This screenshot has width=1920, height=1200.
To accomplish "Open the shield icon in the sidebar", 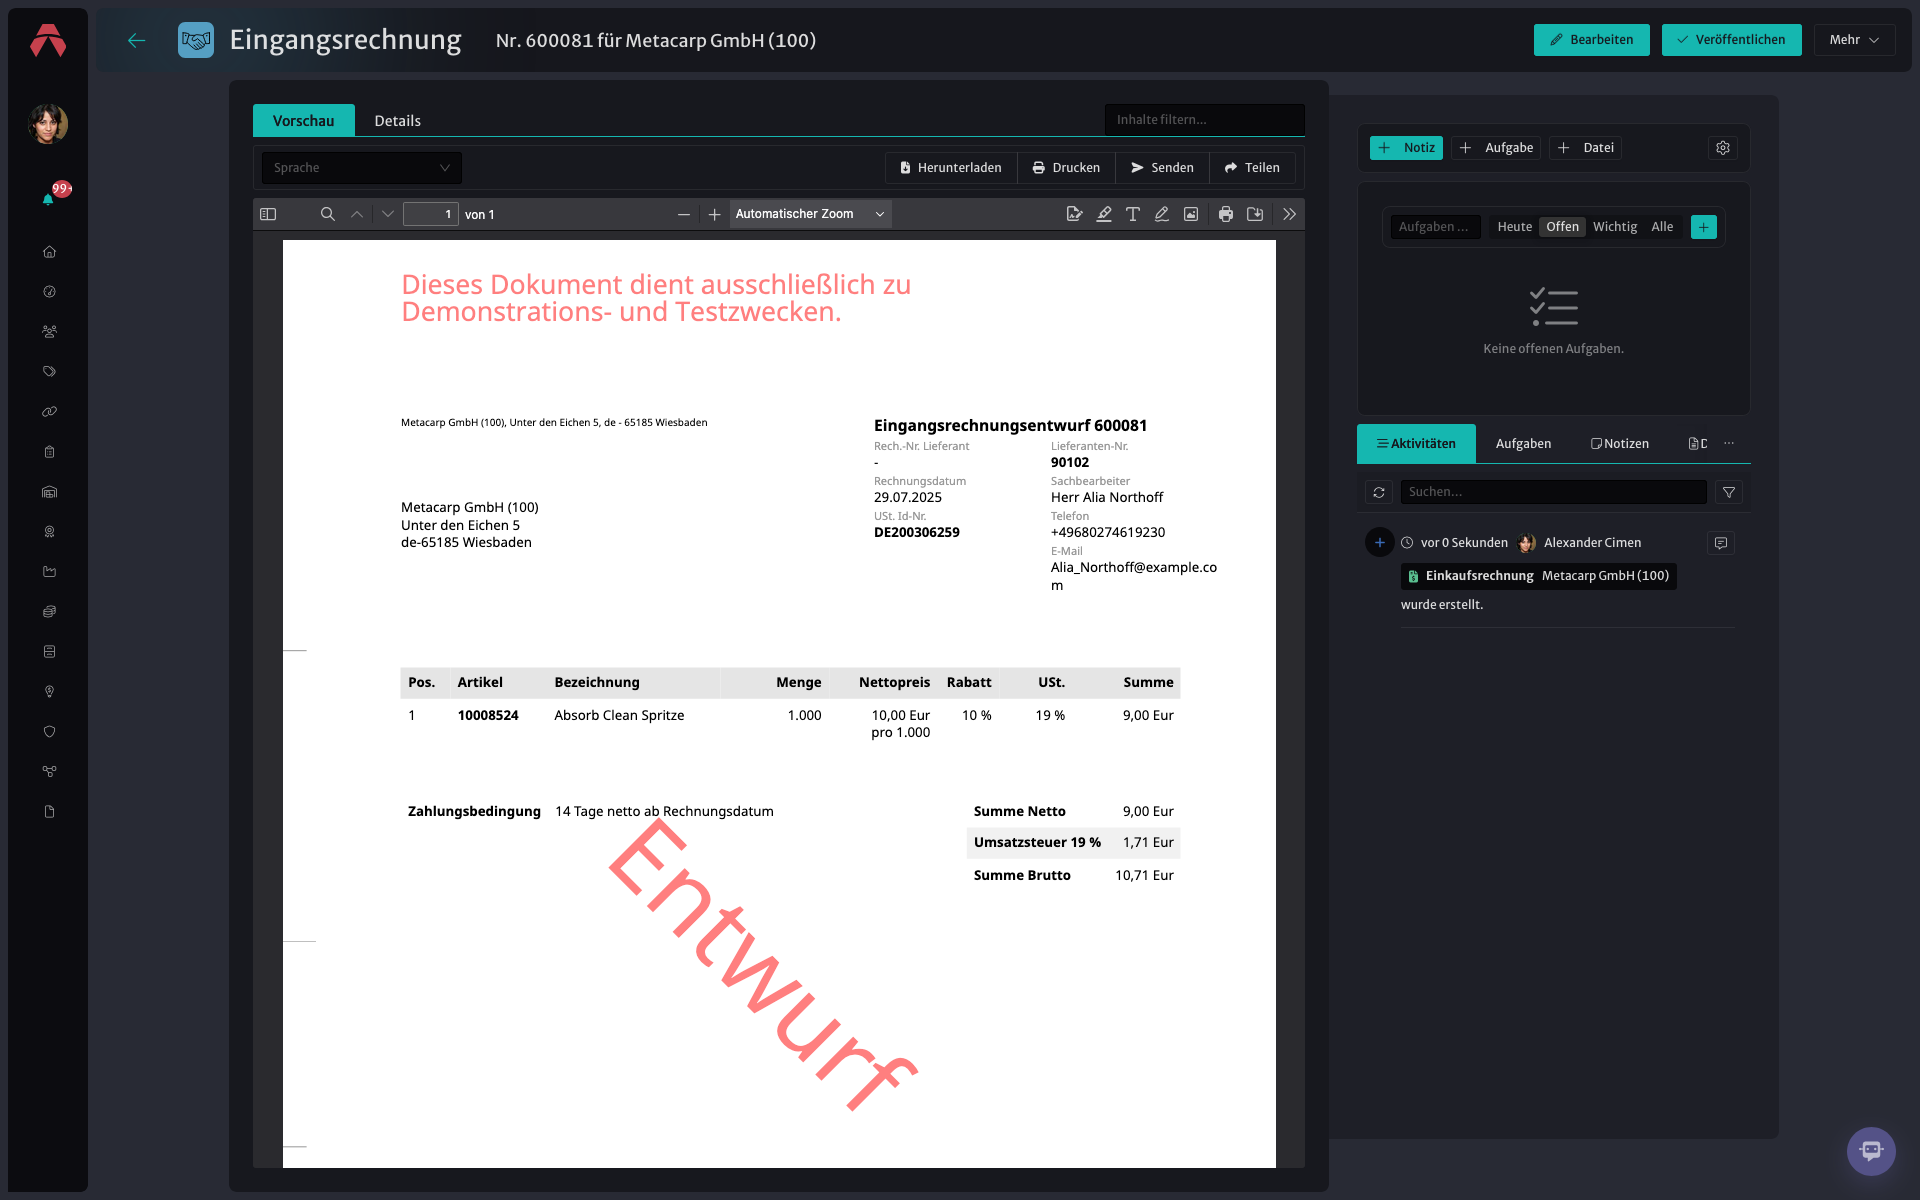I will click(x=49, y=732).
